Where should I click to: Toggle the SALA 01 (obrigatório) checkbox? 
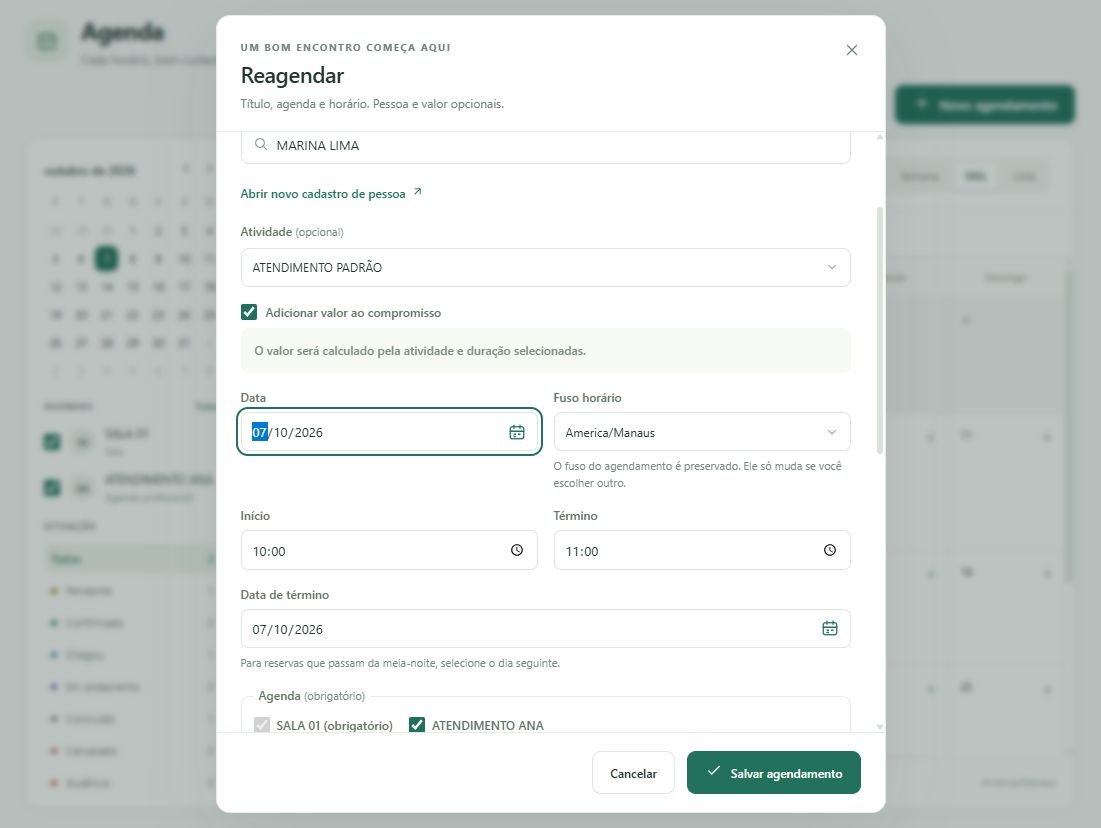(262, 725)
